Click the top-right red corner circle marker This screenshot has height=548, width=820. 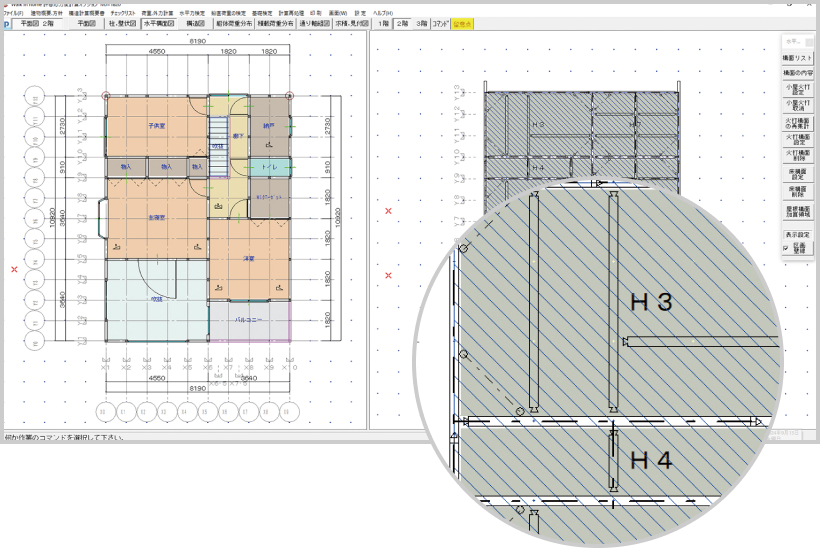coord(290,96)
